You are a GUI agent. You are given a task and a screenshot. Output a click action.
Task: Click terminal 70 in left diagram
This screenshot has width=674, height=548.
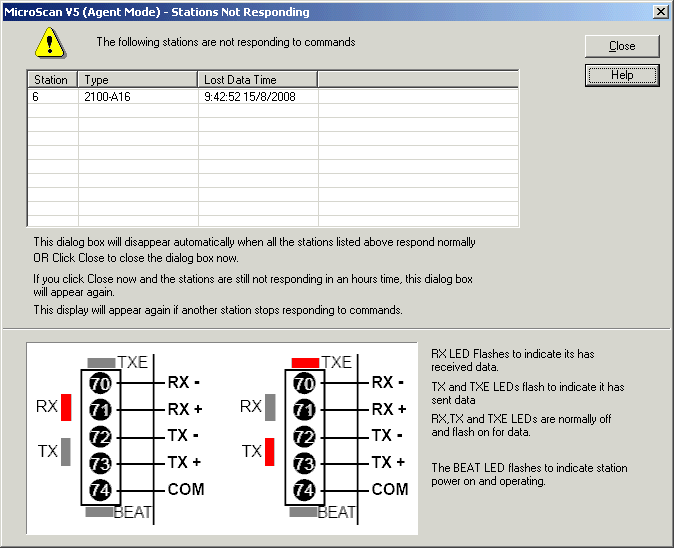click(100, 383)
